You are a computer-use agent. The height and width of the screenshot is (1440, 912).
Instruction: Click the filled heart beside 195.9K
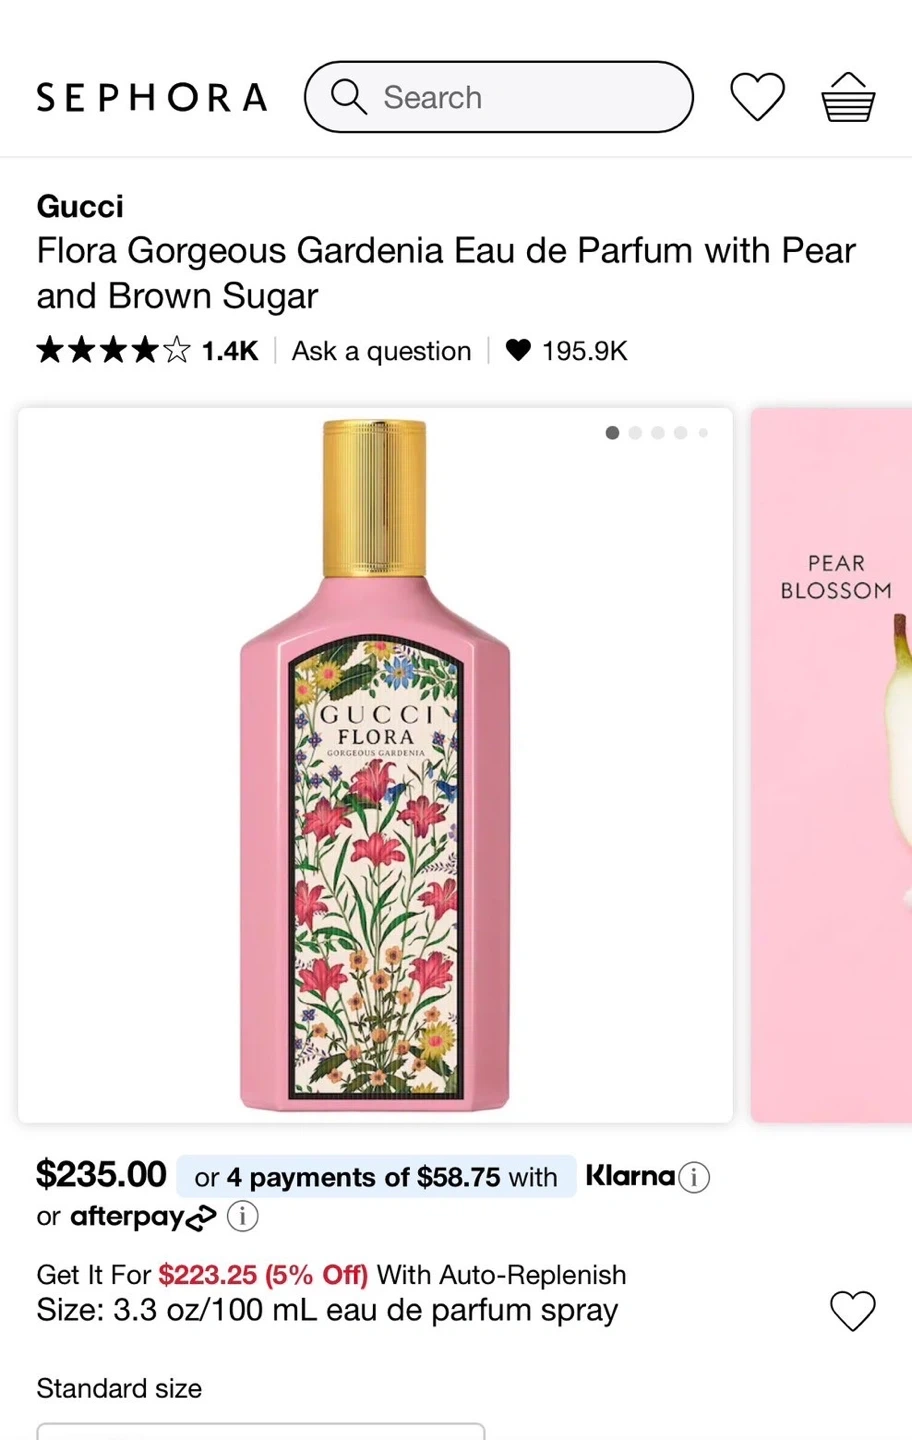pos(518,350)
